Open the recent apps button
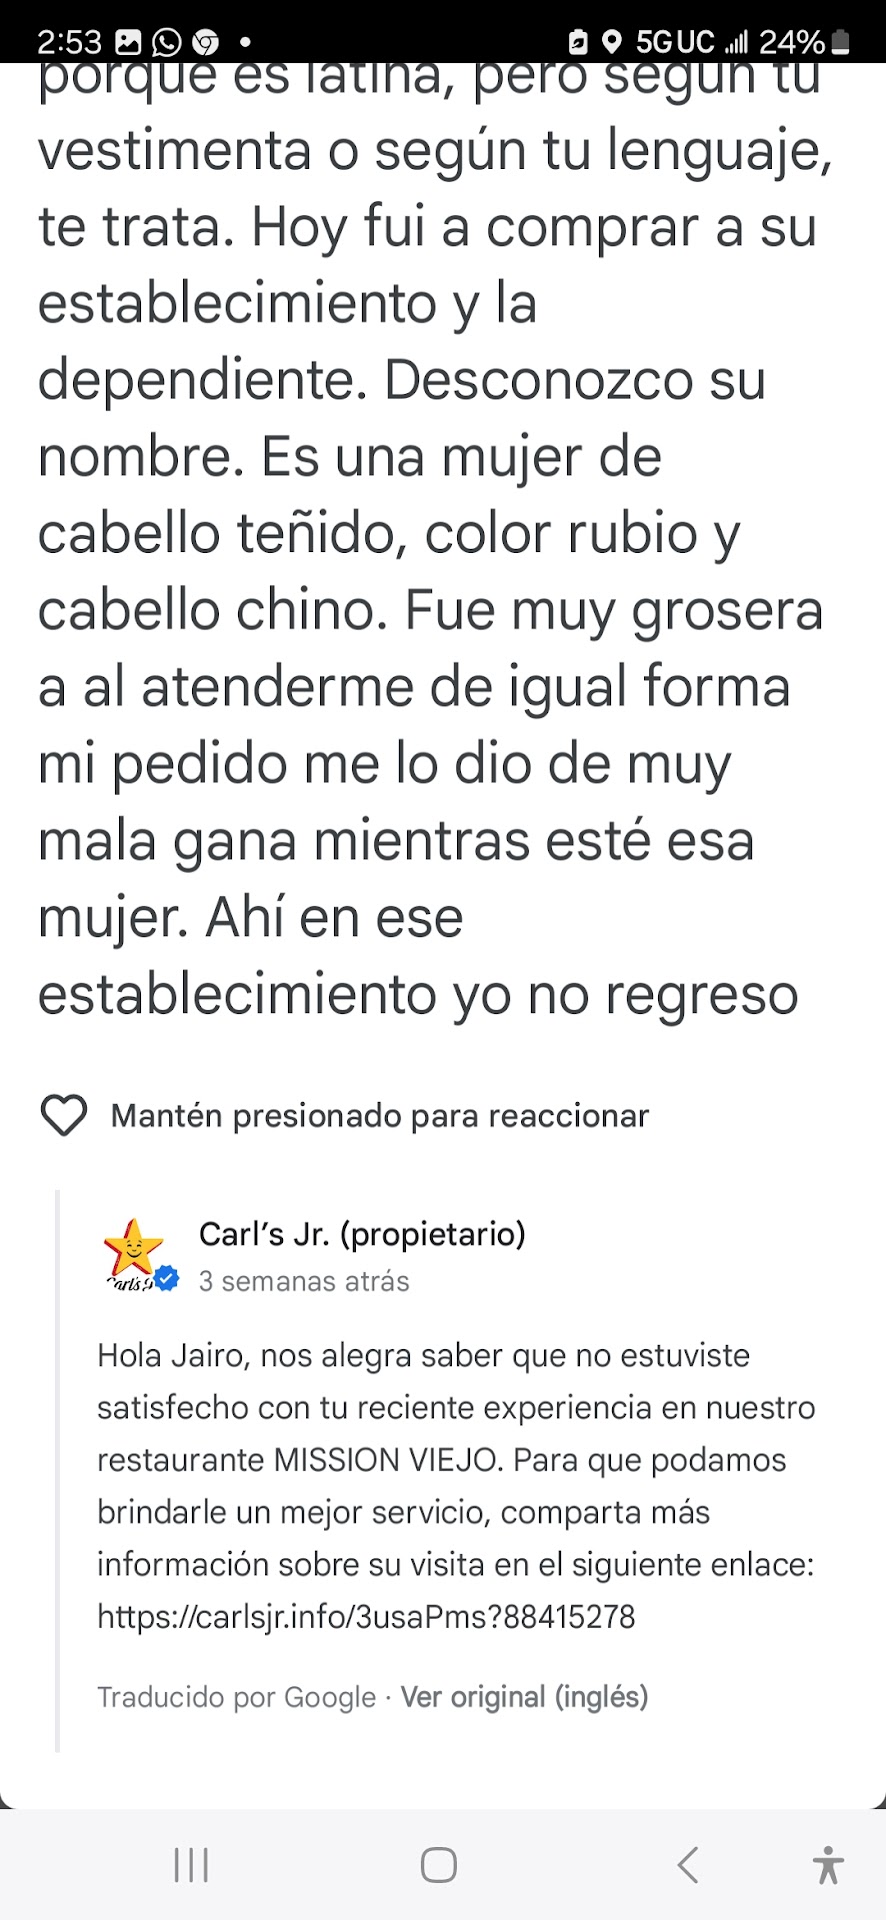This screenshot has width=886, height=1920. click(x=191, y=1865)
